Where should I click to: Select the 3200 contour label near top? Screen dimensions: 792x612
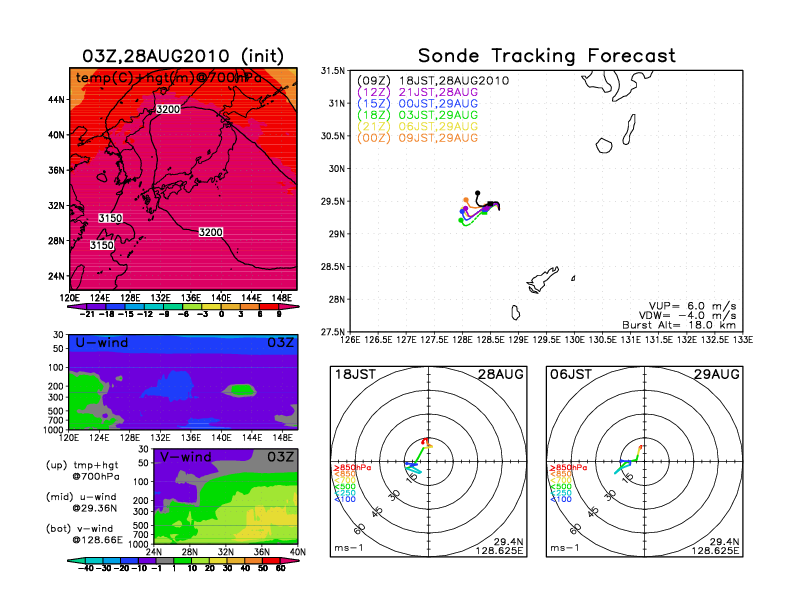[168, 109]
